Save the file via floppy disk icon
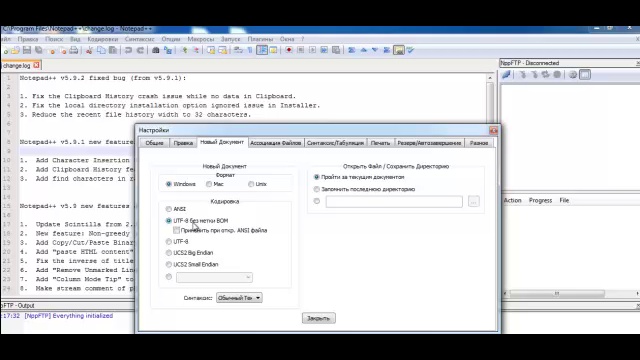The image size is (640, 360). (27, 50)
